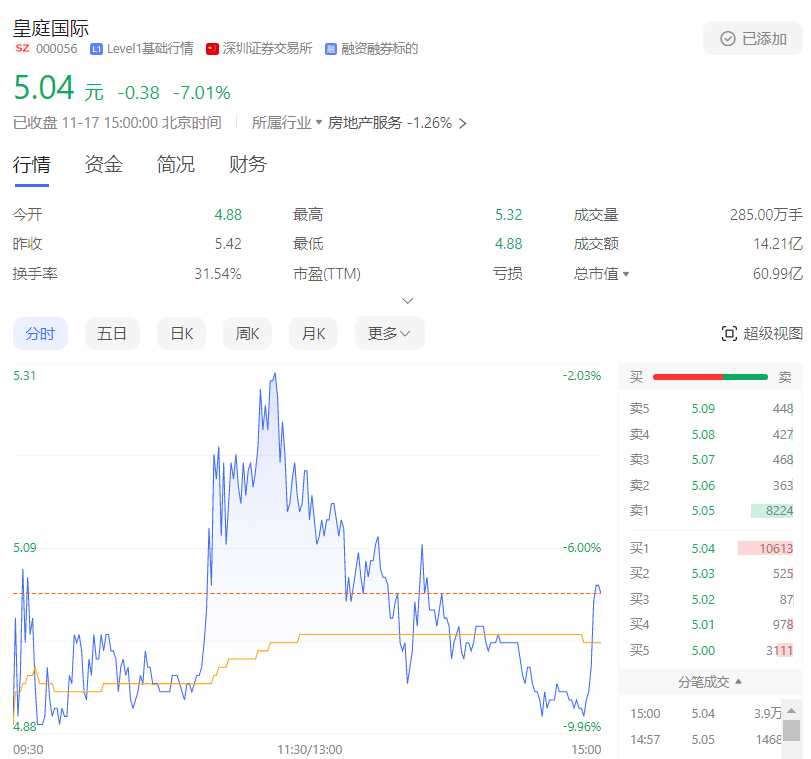Collapse the 分笔成交 section header

coord(710,682)
